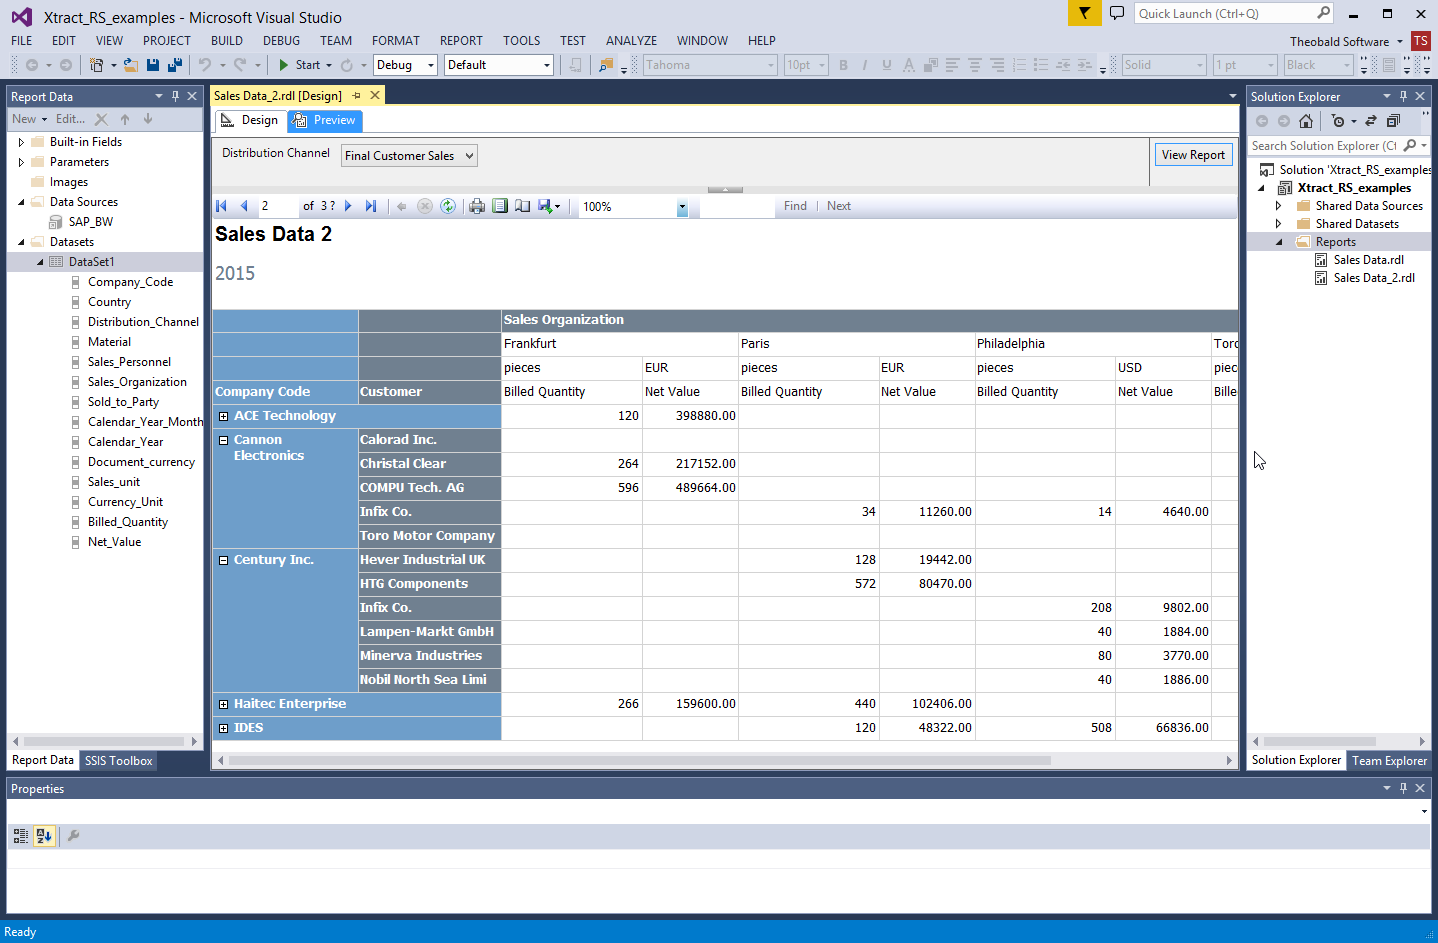Viewport: 1438px width, 943px height.
Task: Open Sales Data.rdl in Solution Explorer
Action: point(1368,260)
